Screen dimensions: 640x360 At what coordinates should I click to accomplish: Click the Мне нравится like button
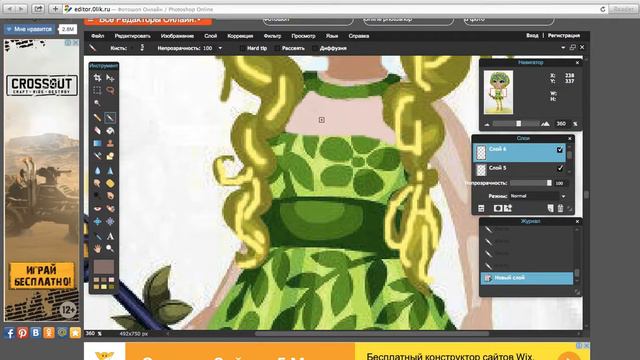coord(29,29)
